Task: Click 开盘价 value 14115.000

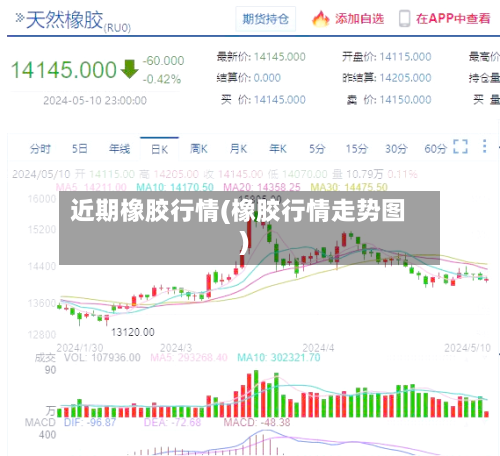Action: pyautogui.click(x=405, y=57)
